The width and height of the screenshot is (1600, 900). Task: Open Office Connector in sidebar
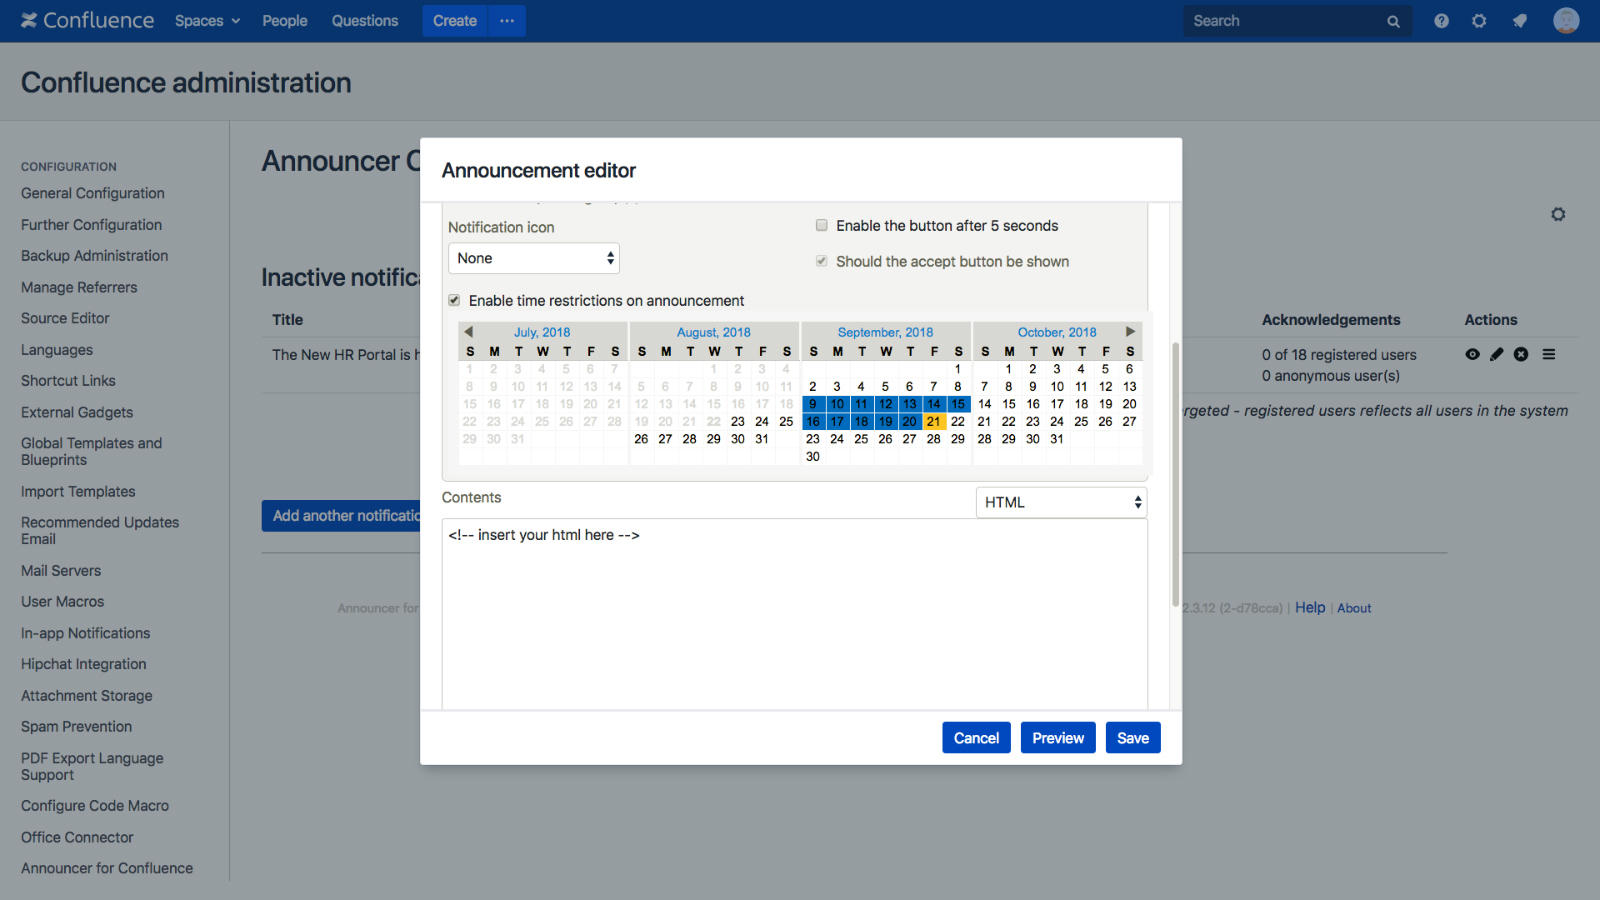77,837
